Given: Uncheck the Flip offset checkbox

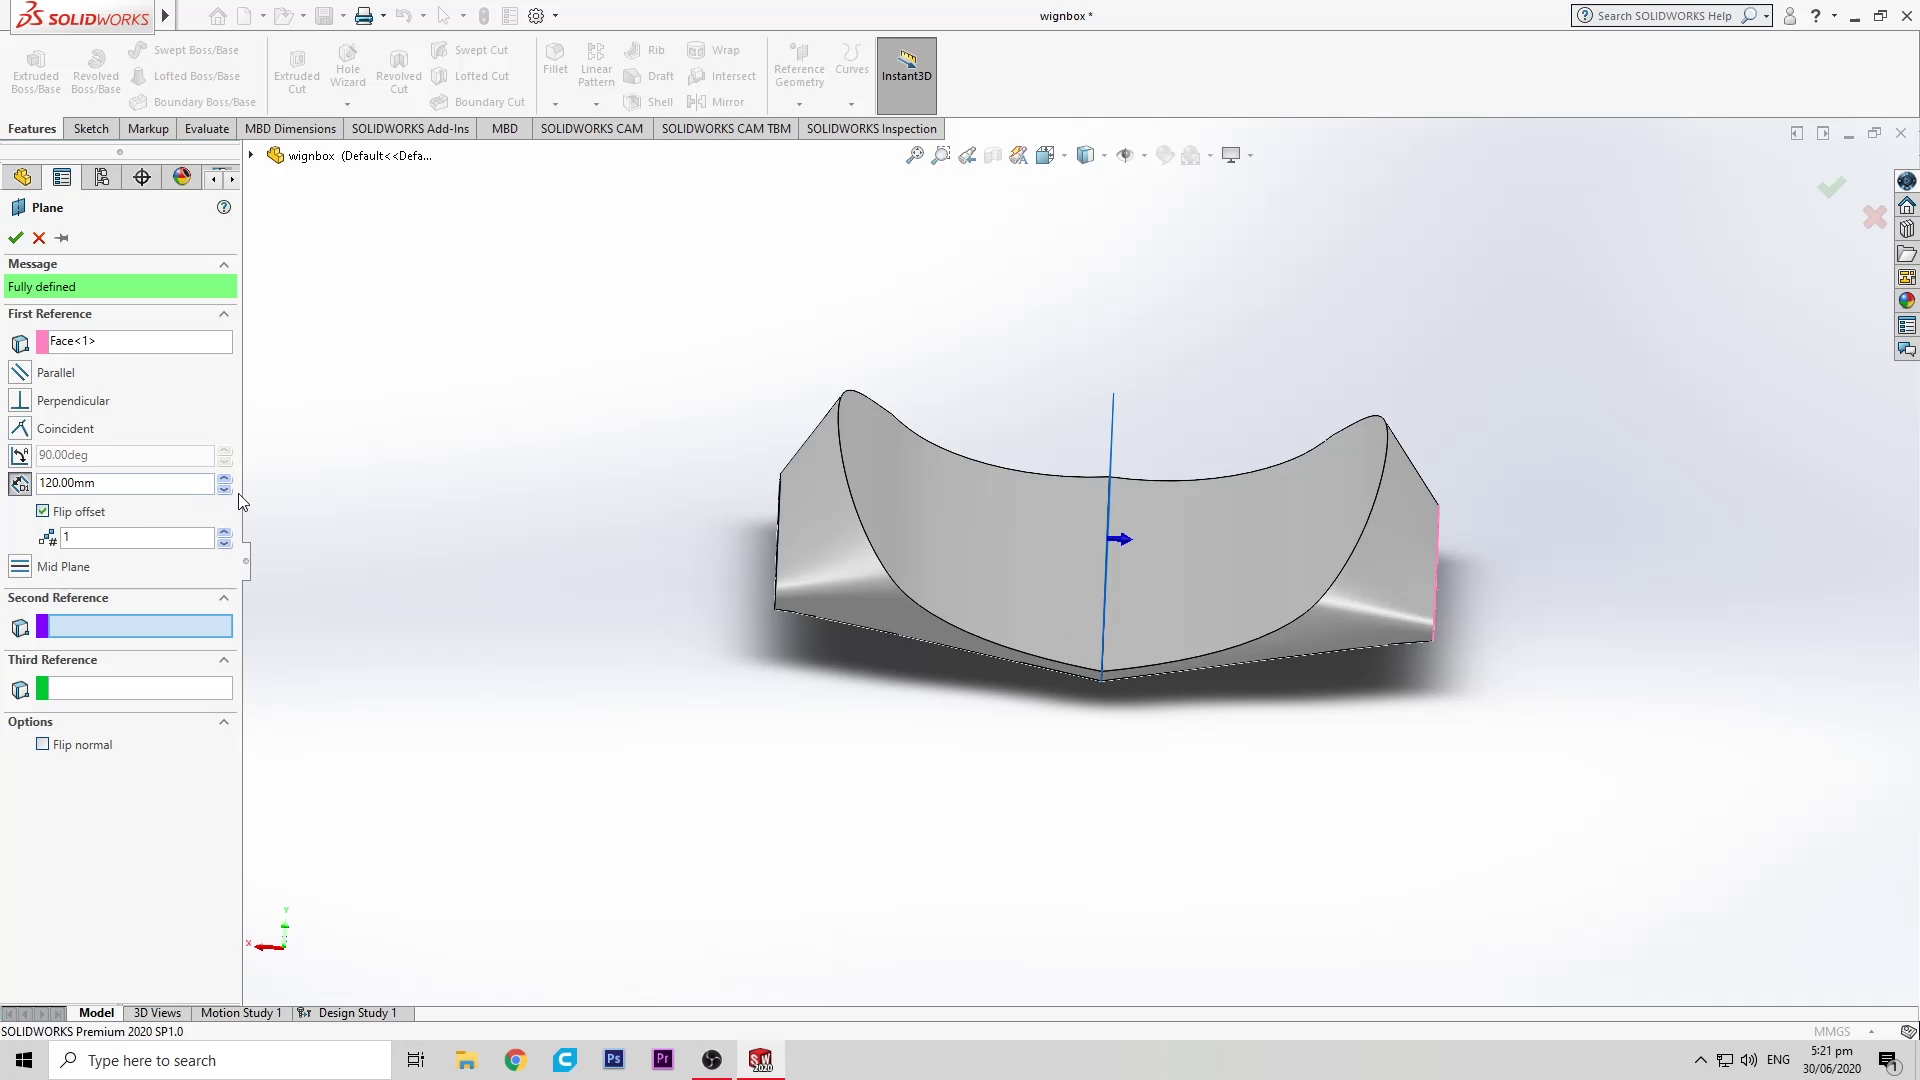Looking at the screenshot, I should click(x=43, y=511).
